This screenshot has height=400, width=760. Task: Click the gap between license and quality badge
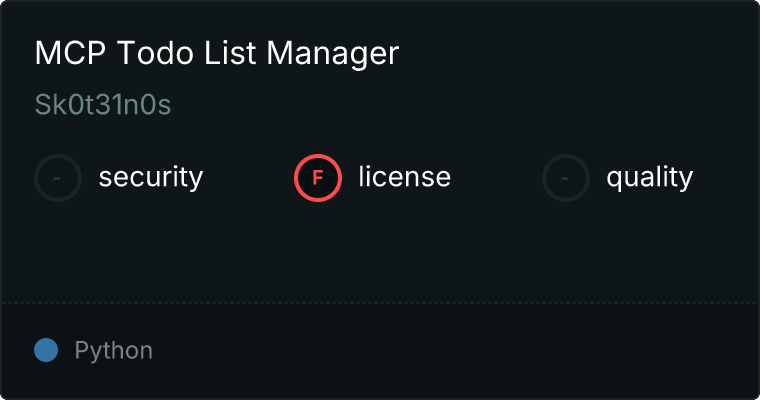497,178
